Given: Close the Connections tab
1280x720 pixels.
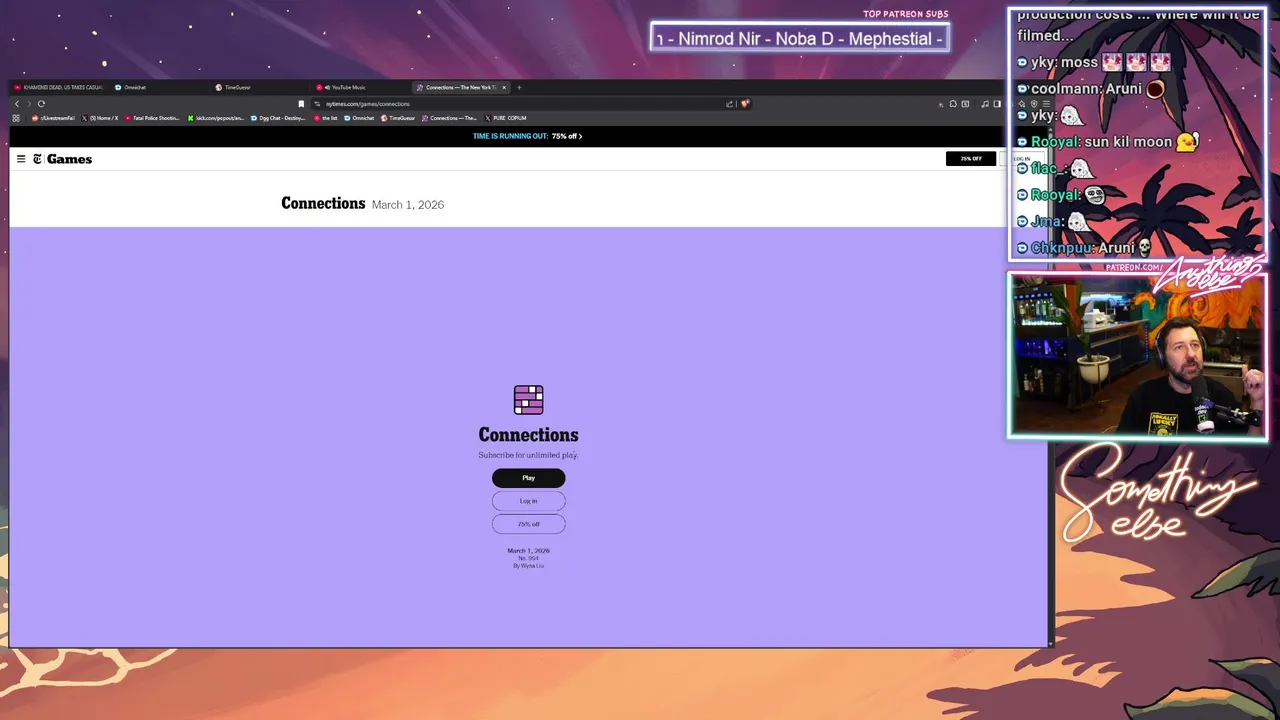Looking at the screenshot, I should pyautogui.click(x=504, y=87).
